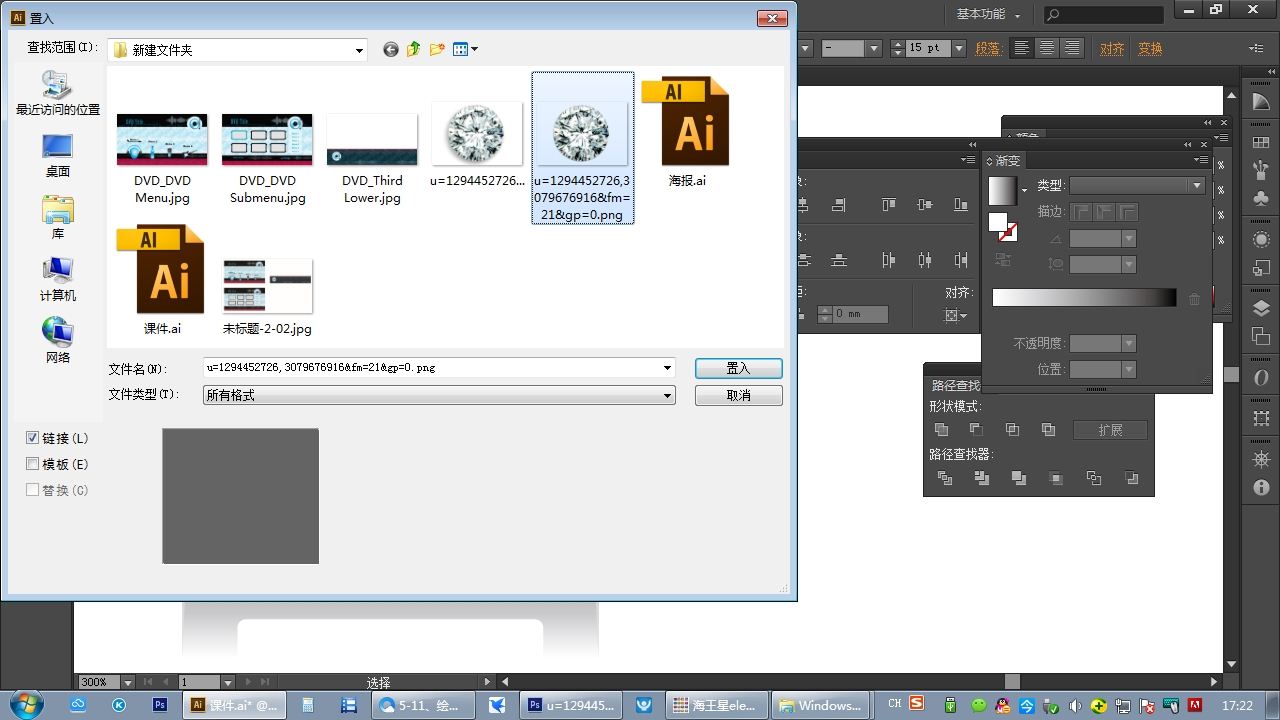Open the Color Guide panel icon in Illustrator dock
This screenshot has width=1280, height=720.
[1261, 101]
